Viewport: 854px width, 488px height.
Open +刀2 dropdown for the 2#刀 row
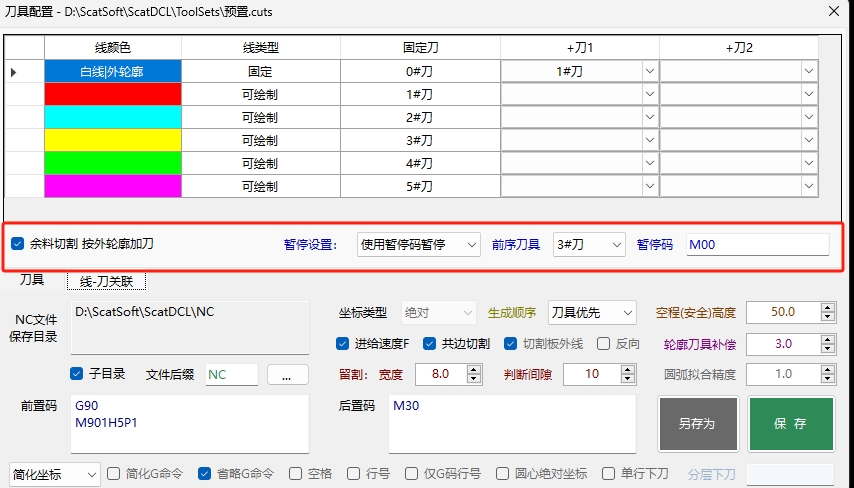pyautogui.click(x=809, y=117)
